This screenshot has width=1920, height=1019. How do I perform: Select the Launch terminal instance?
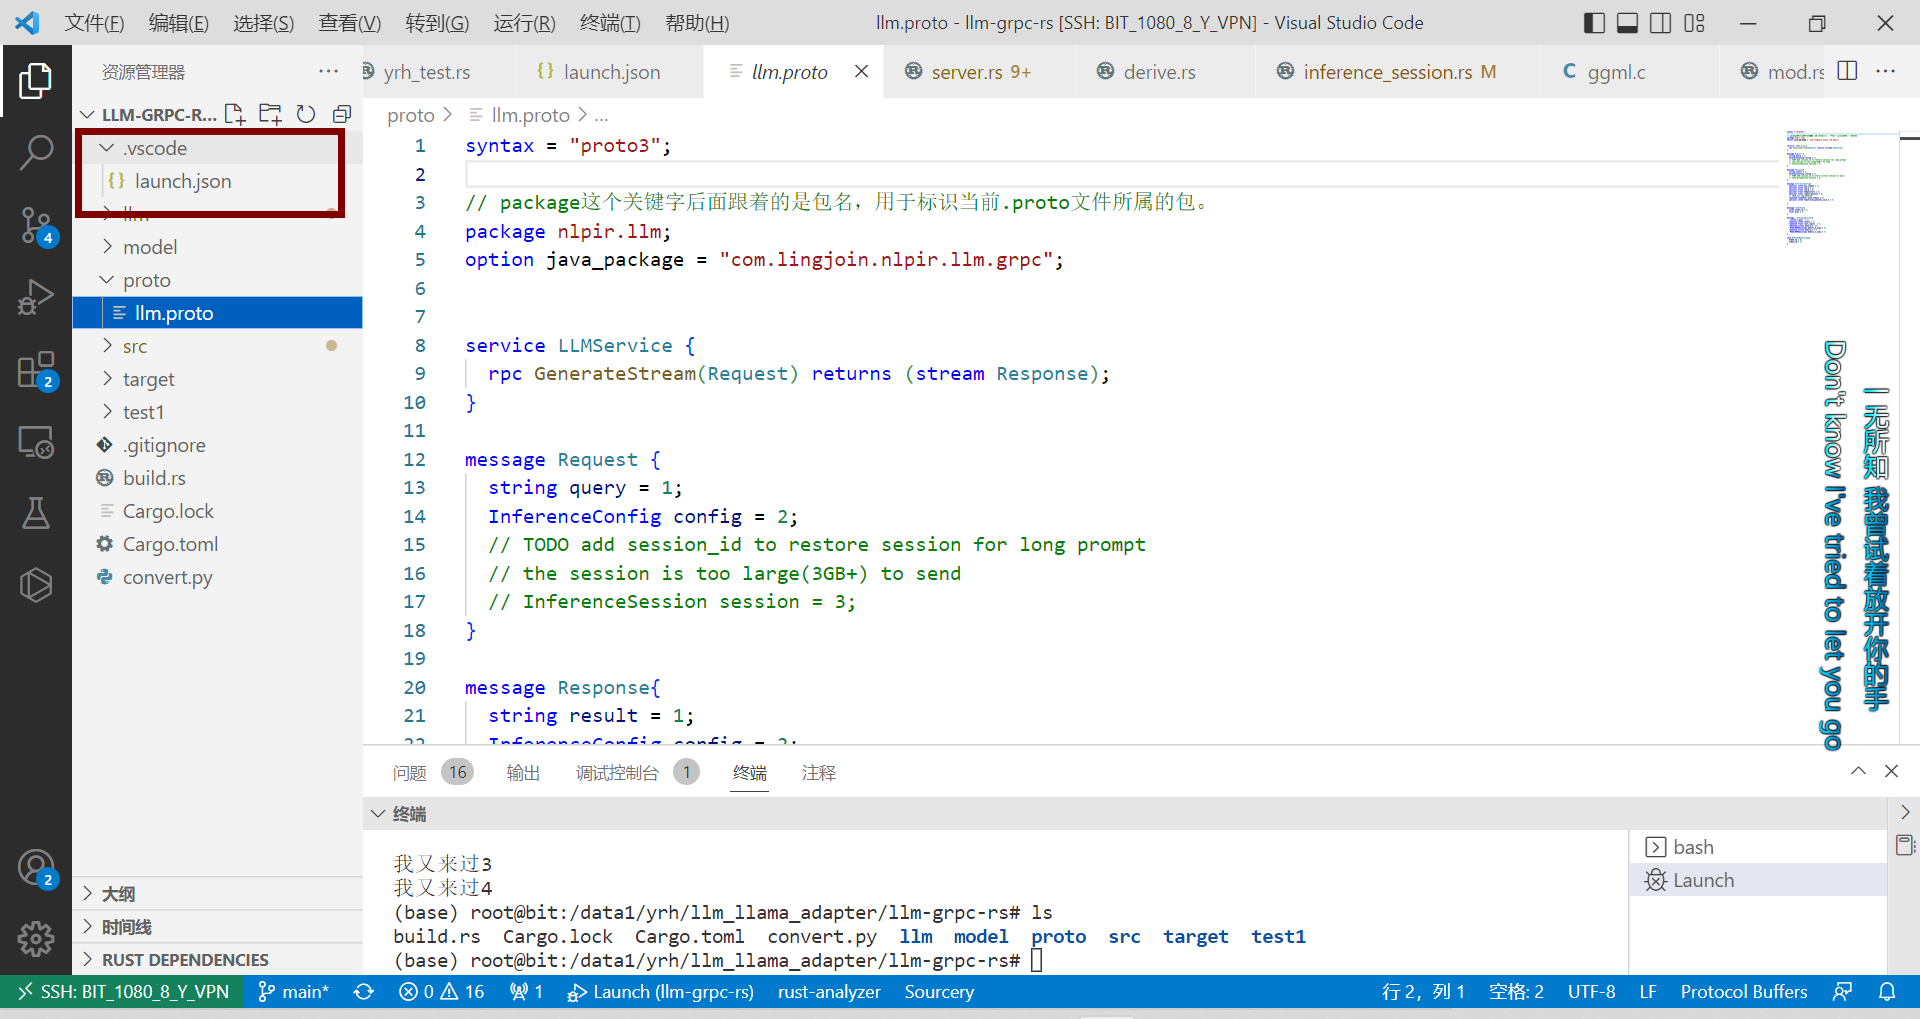[x=1758, y=880]
